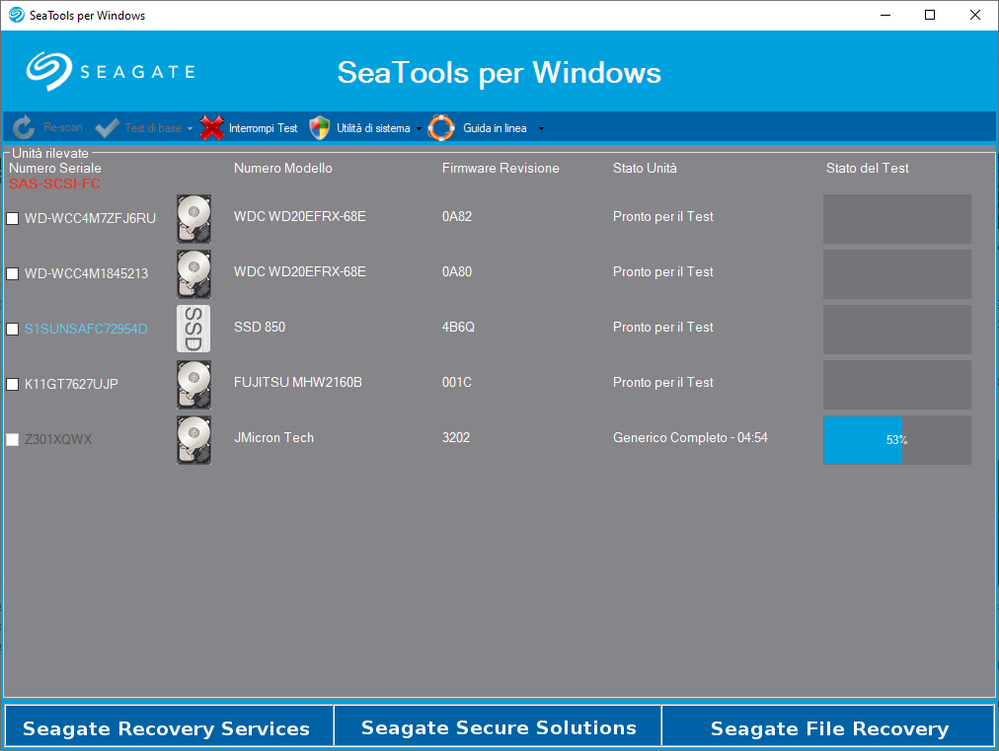This screenshot has height=751, width=999.
Task: Tick the K11GT7627UJP drive checkbox
Action: [12, 384]
